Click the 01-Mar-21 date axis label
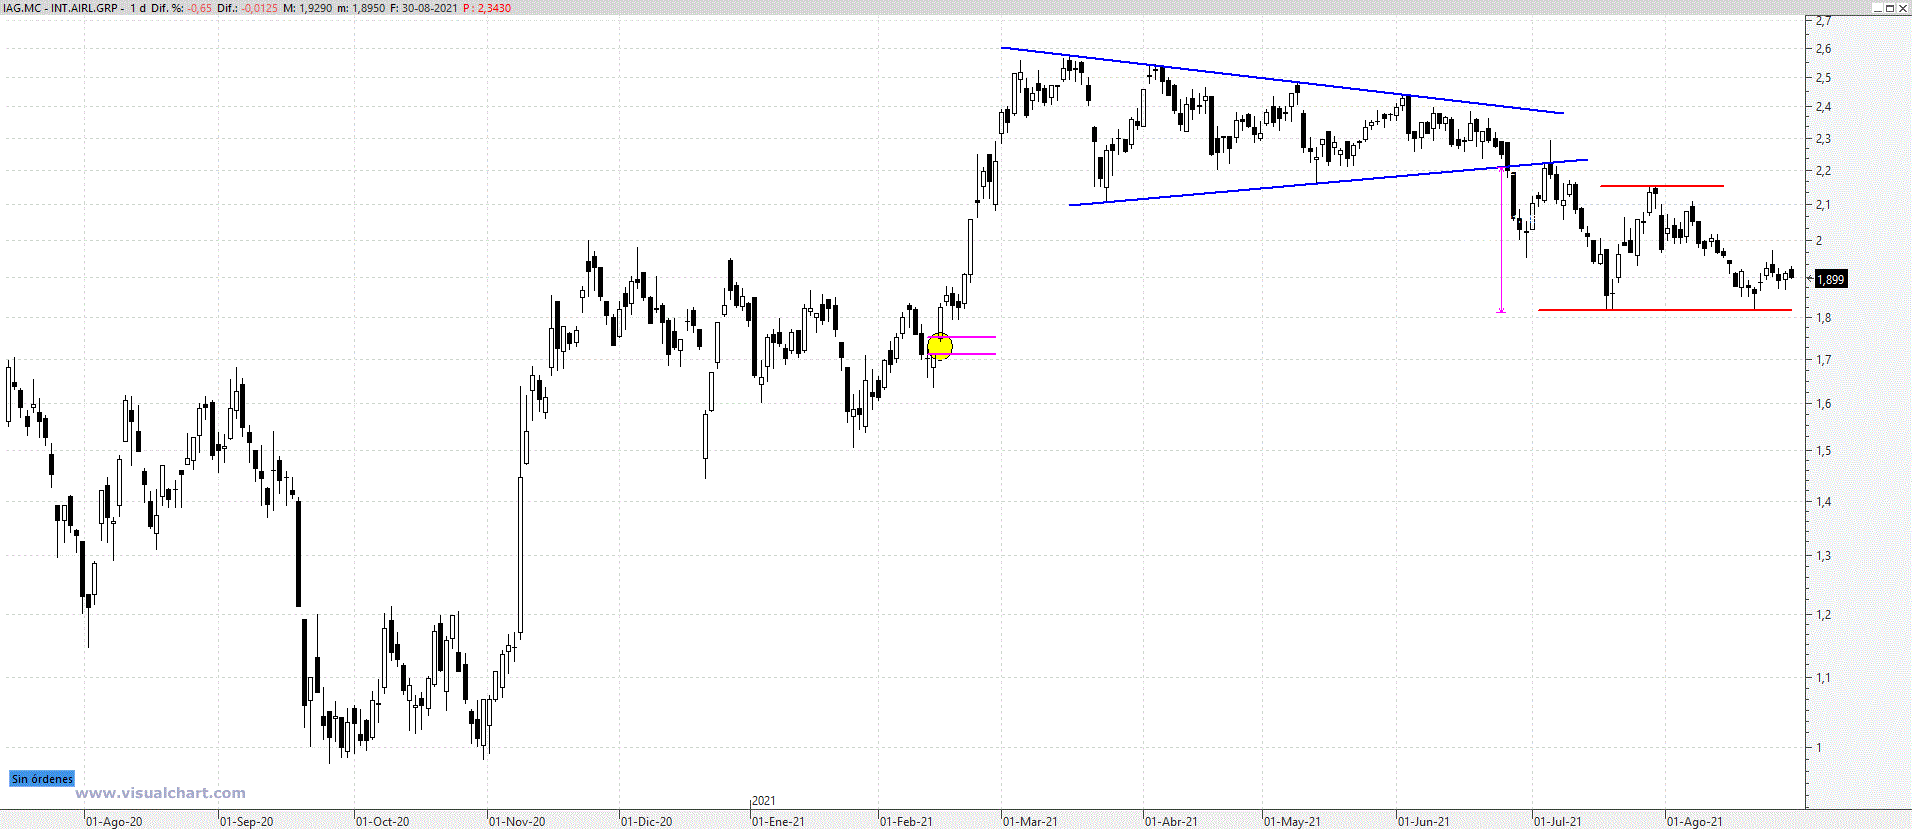The image size is (1912, 829). pyautogui.click(x=1031, y=821)
